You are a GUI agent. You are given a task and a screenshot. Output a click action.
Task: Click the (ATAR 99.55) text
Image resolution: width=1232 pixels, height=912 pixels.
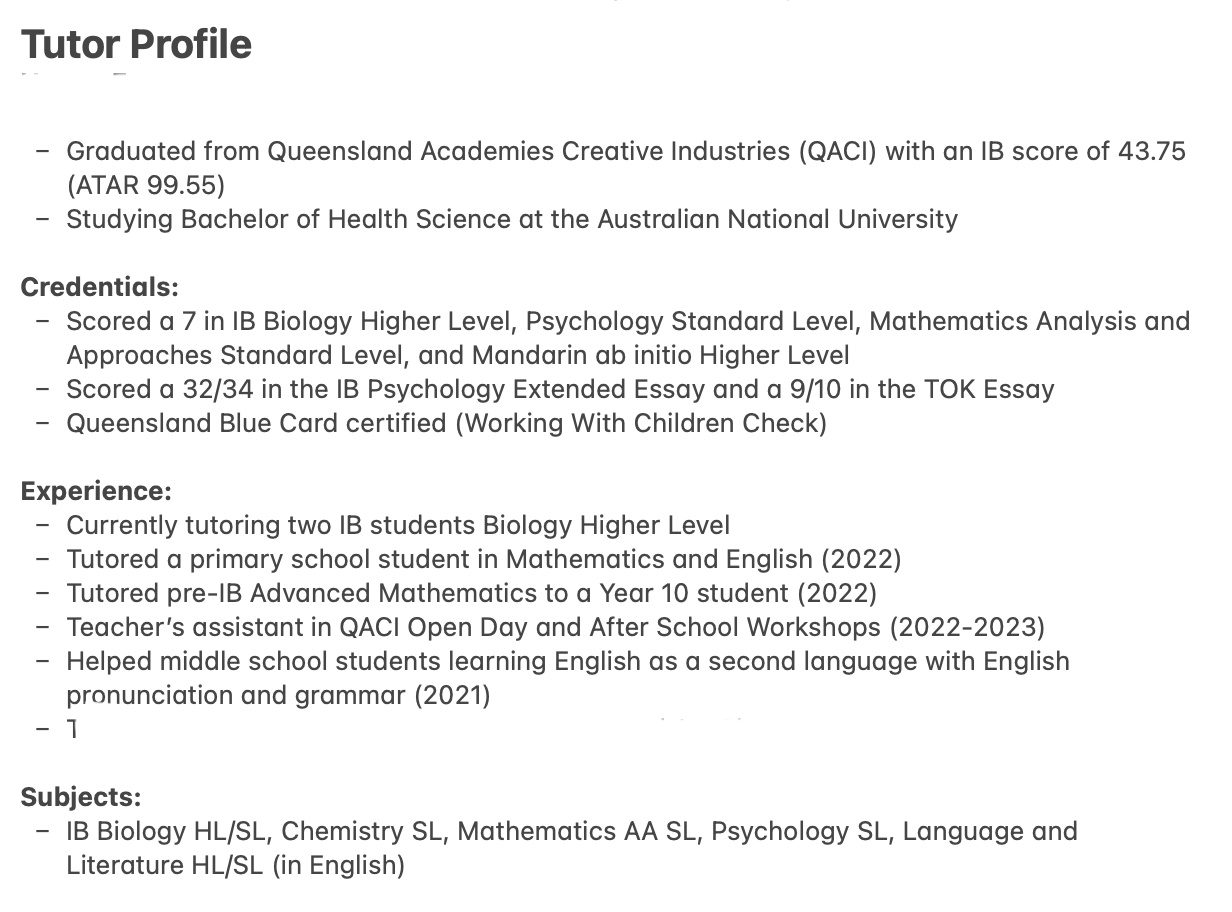(x=146, y=185)
